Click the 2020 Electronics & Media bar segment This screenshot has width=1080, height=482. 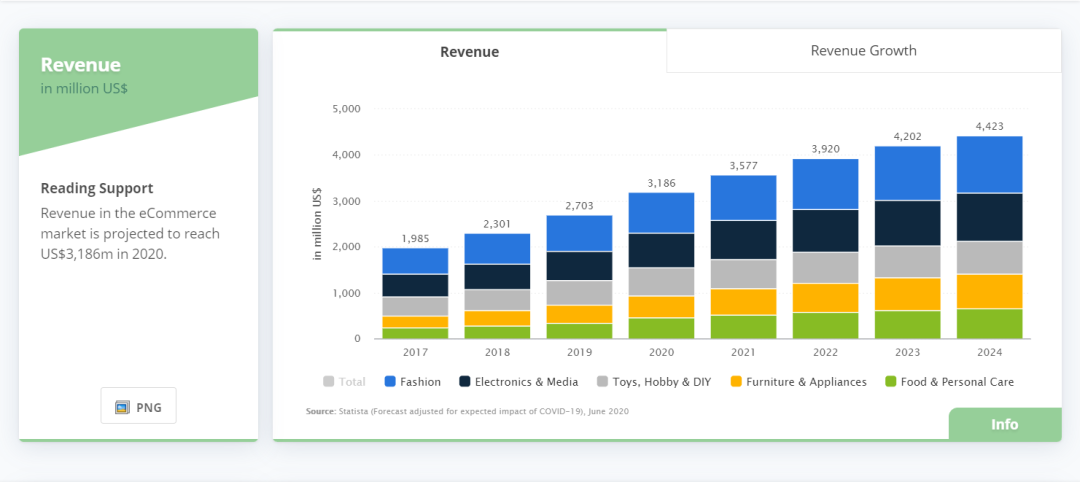pos(661,251)
